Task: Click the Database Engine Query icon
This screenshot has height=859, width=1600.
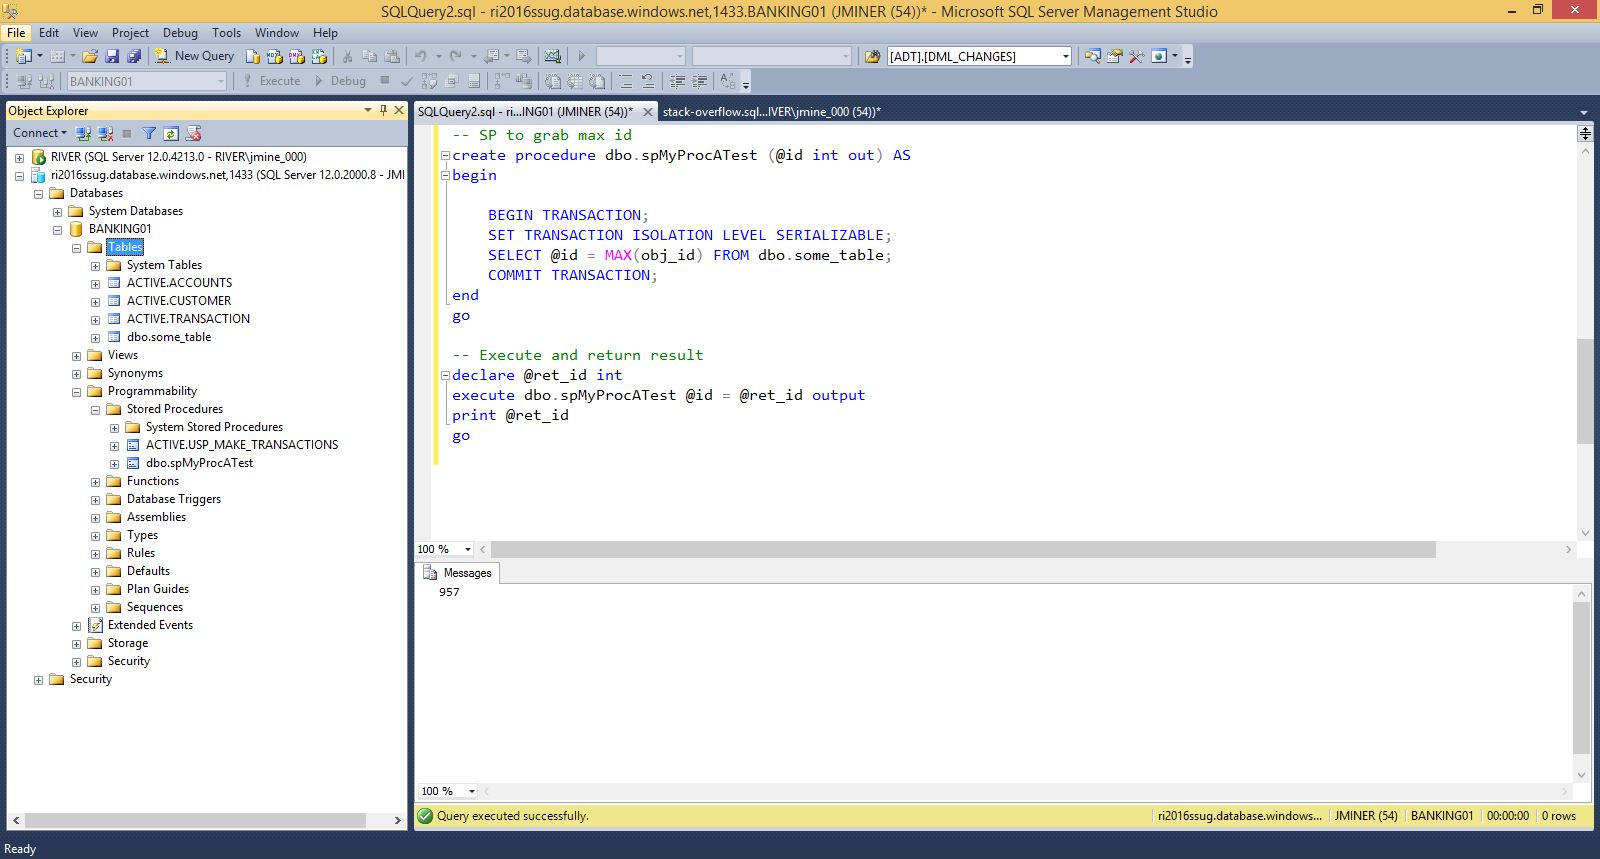Action: 253,56
